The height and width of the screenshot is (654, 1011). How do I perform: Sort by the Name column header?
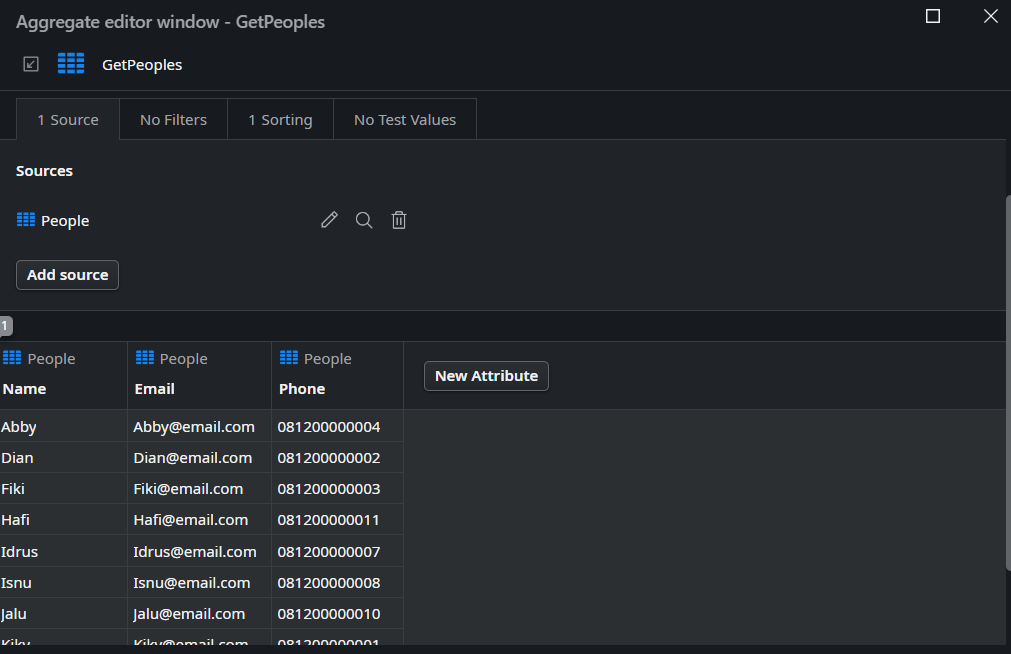pos(24,389)
